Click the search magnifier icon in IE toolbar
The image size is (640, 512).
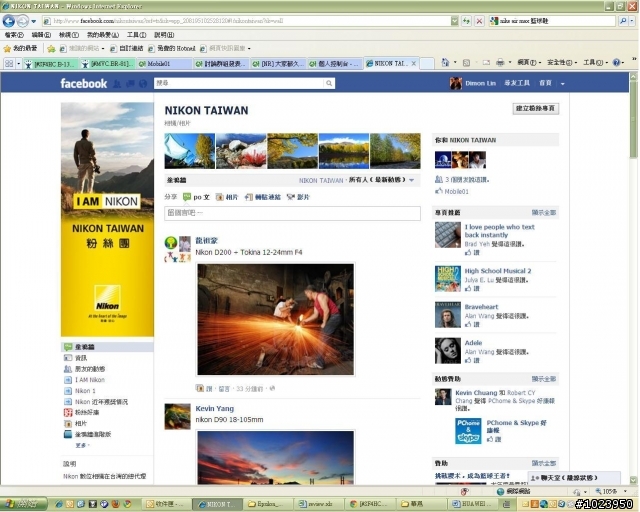click(x=623, y=21)
